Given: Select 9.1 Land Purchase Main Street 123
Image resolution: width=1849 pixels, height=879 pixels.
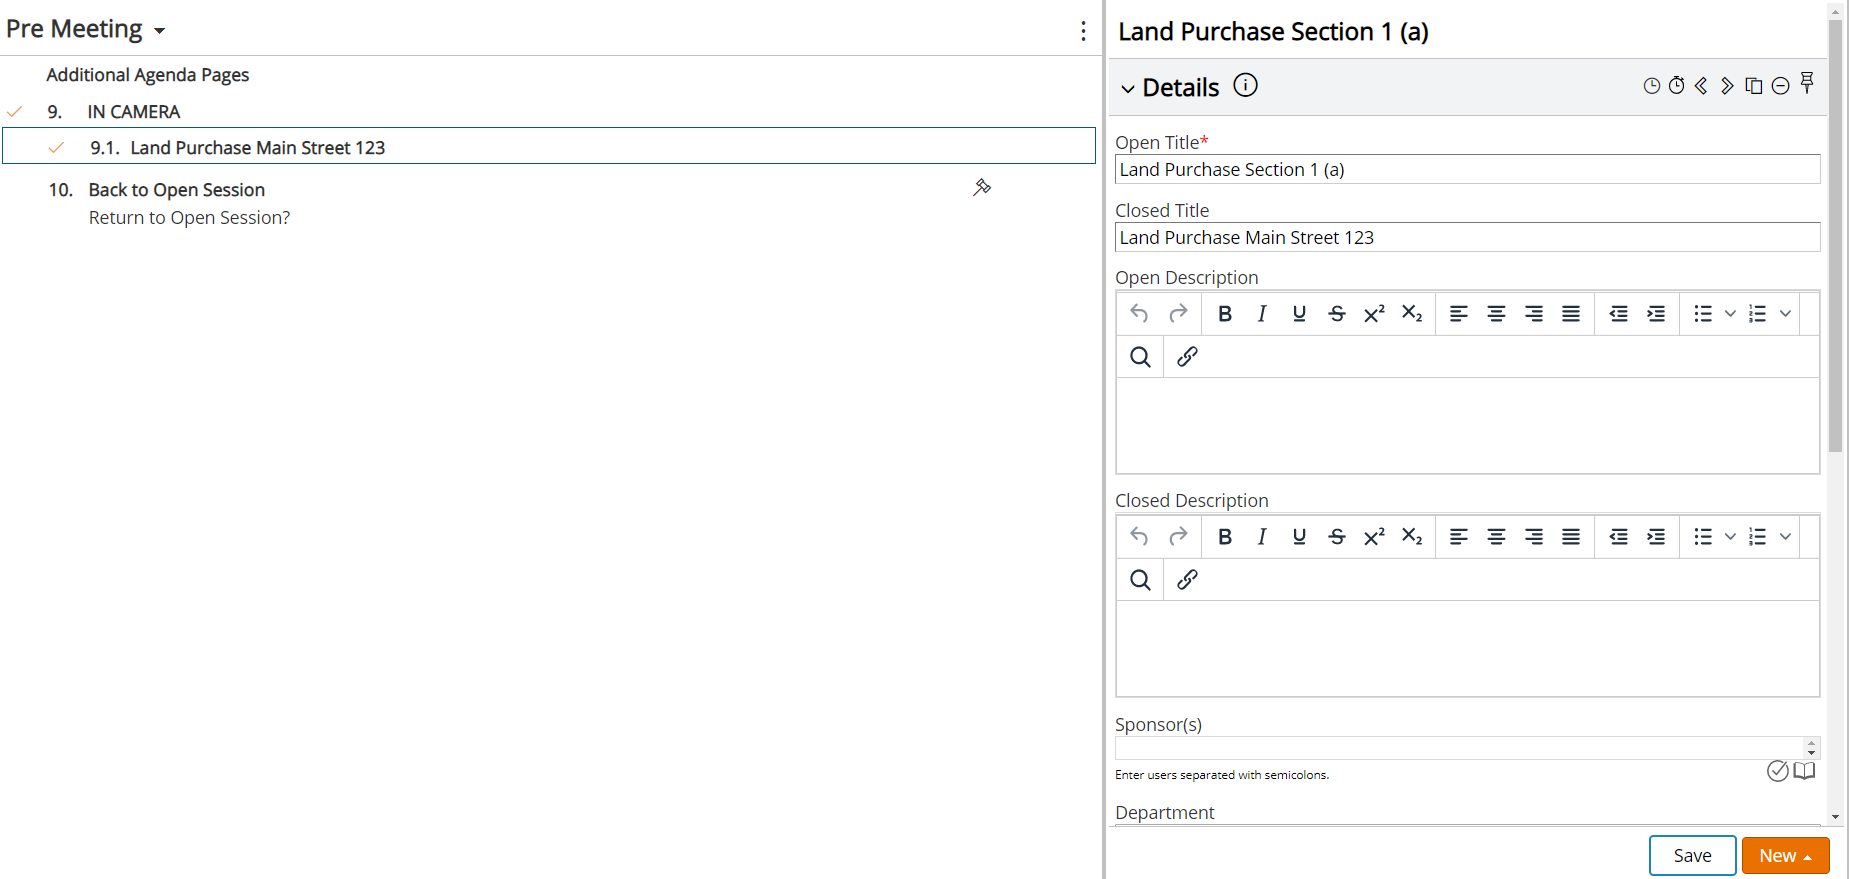Looking at the screenshot, I should coord(549,146).
